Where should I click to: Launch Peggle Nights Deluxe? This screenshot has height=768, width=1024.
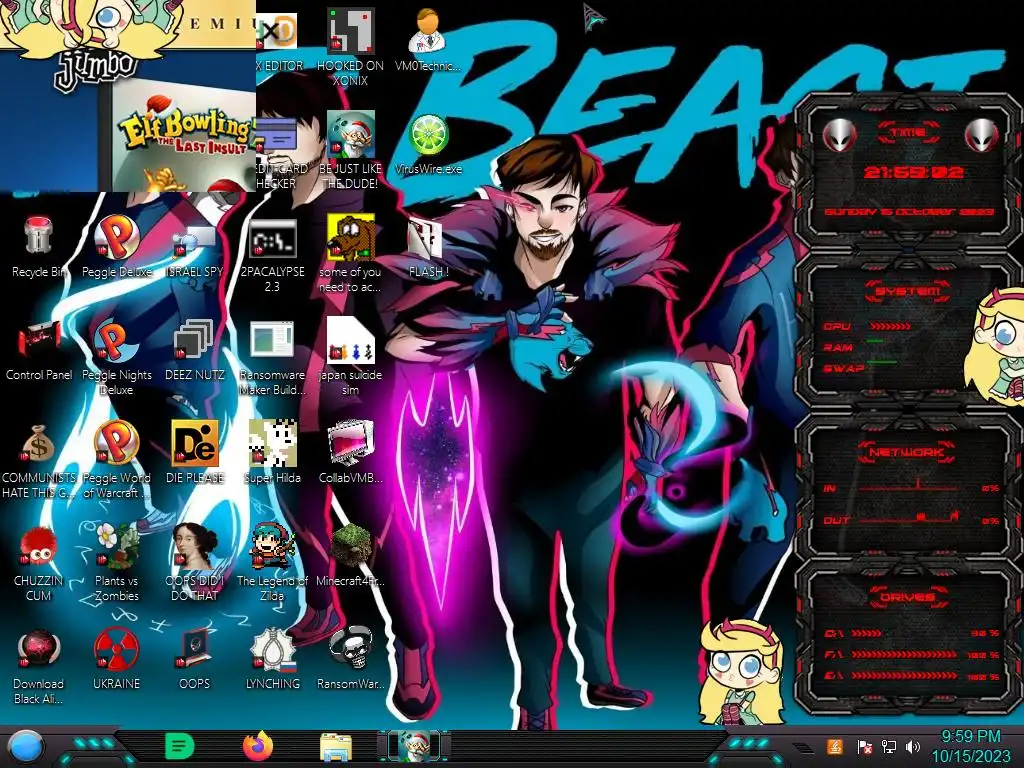click(x=116, y=340)
